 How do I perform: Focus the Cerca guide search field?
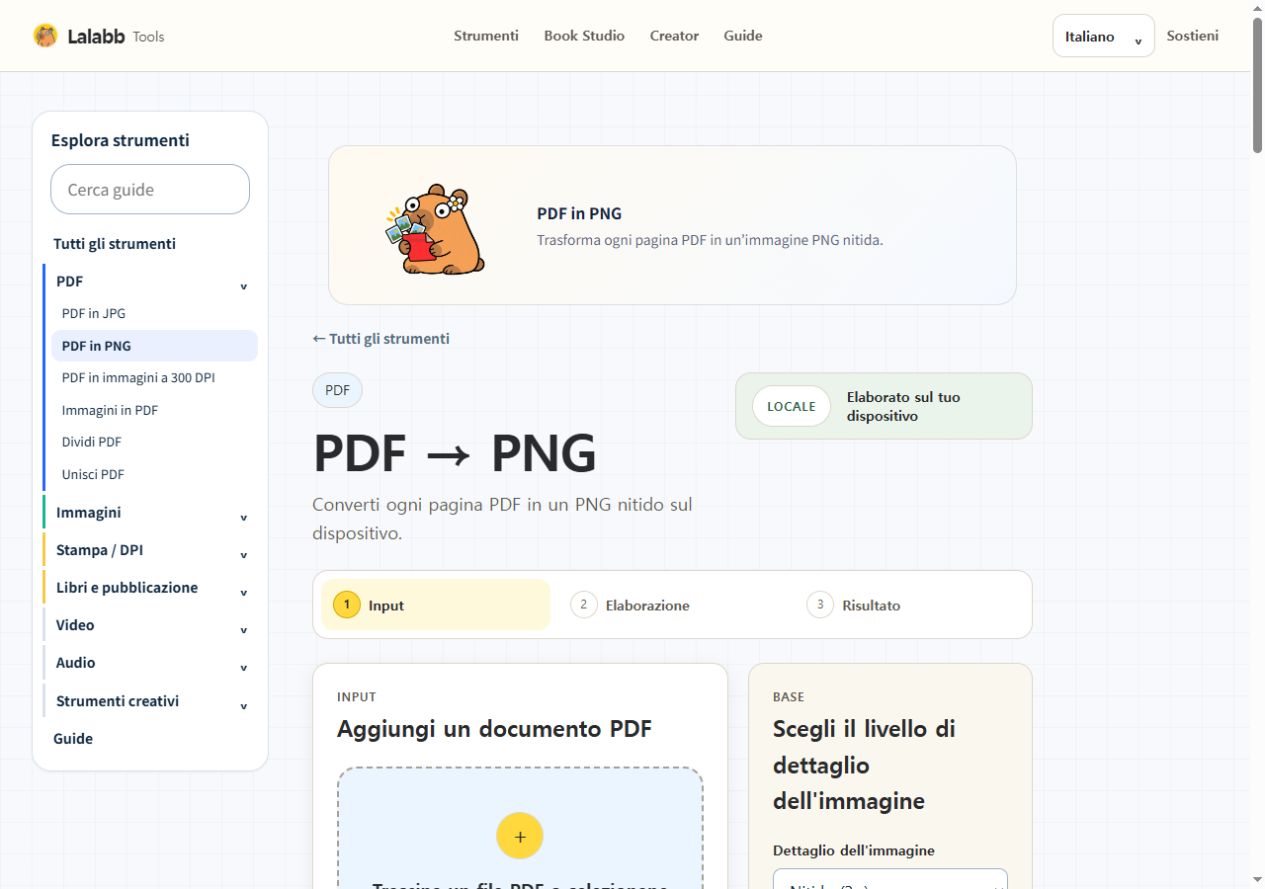pos(150,189)
